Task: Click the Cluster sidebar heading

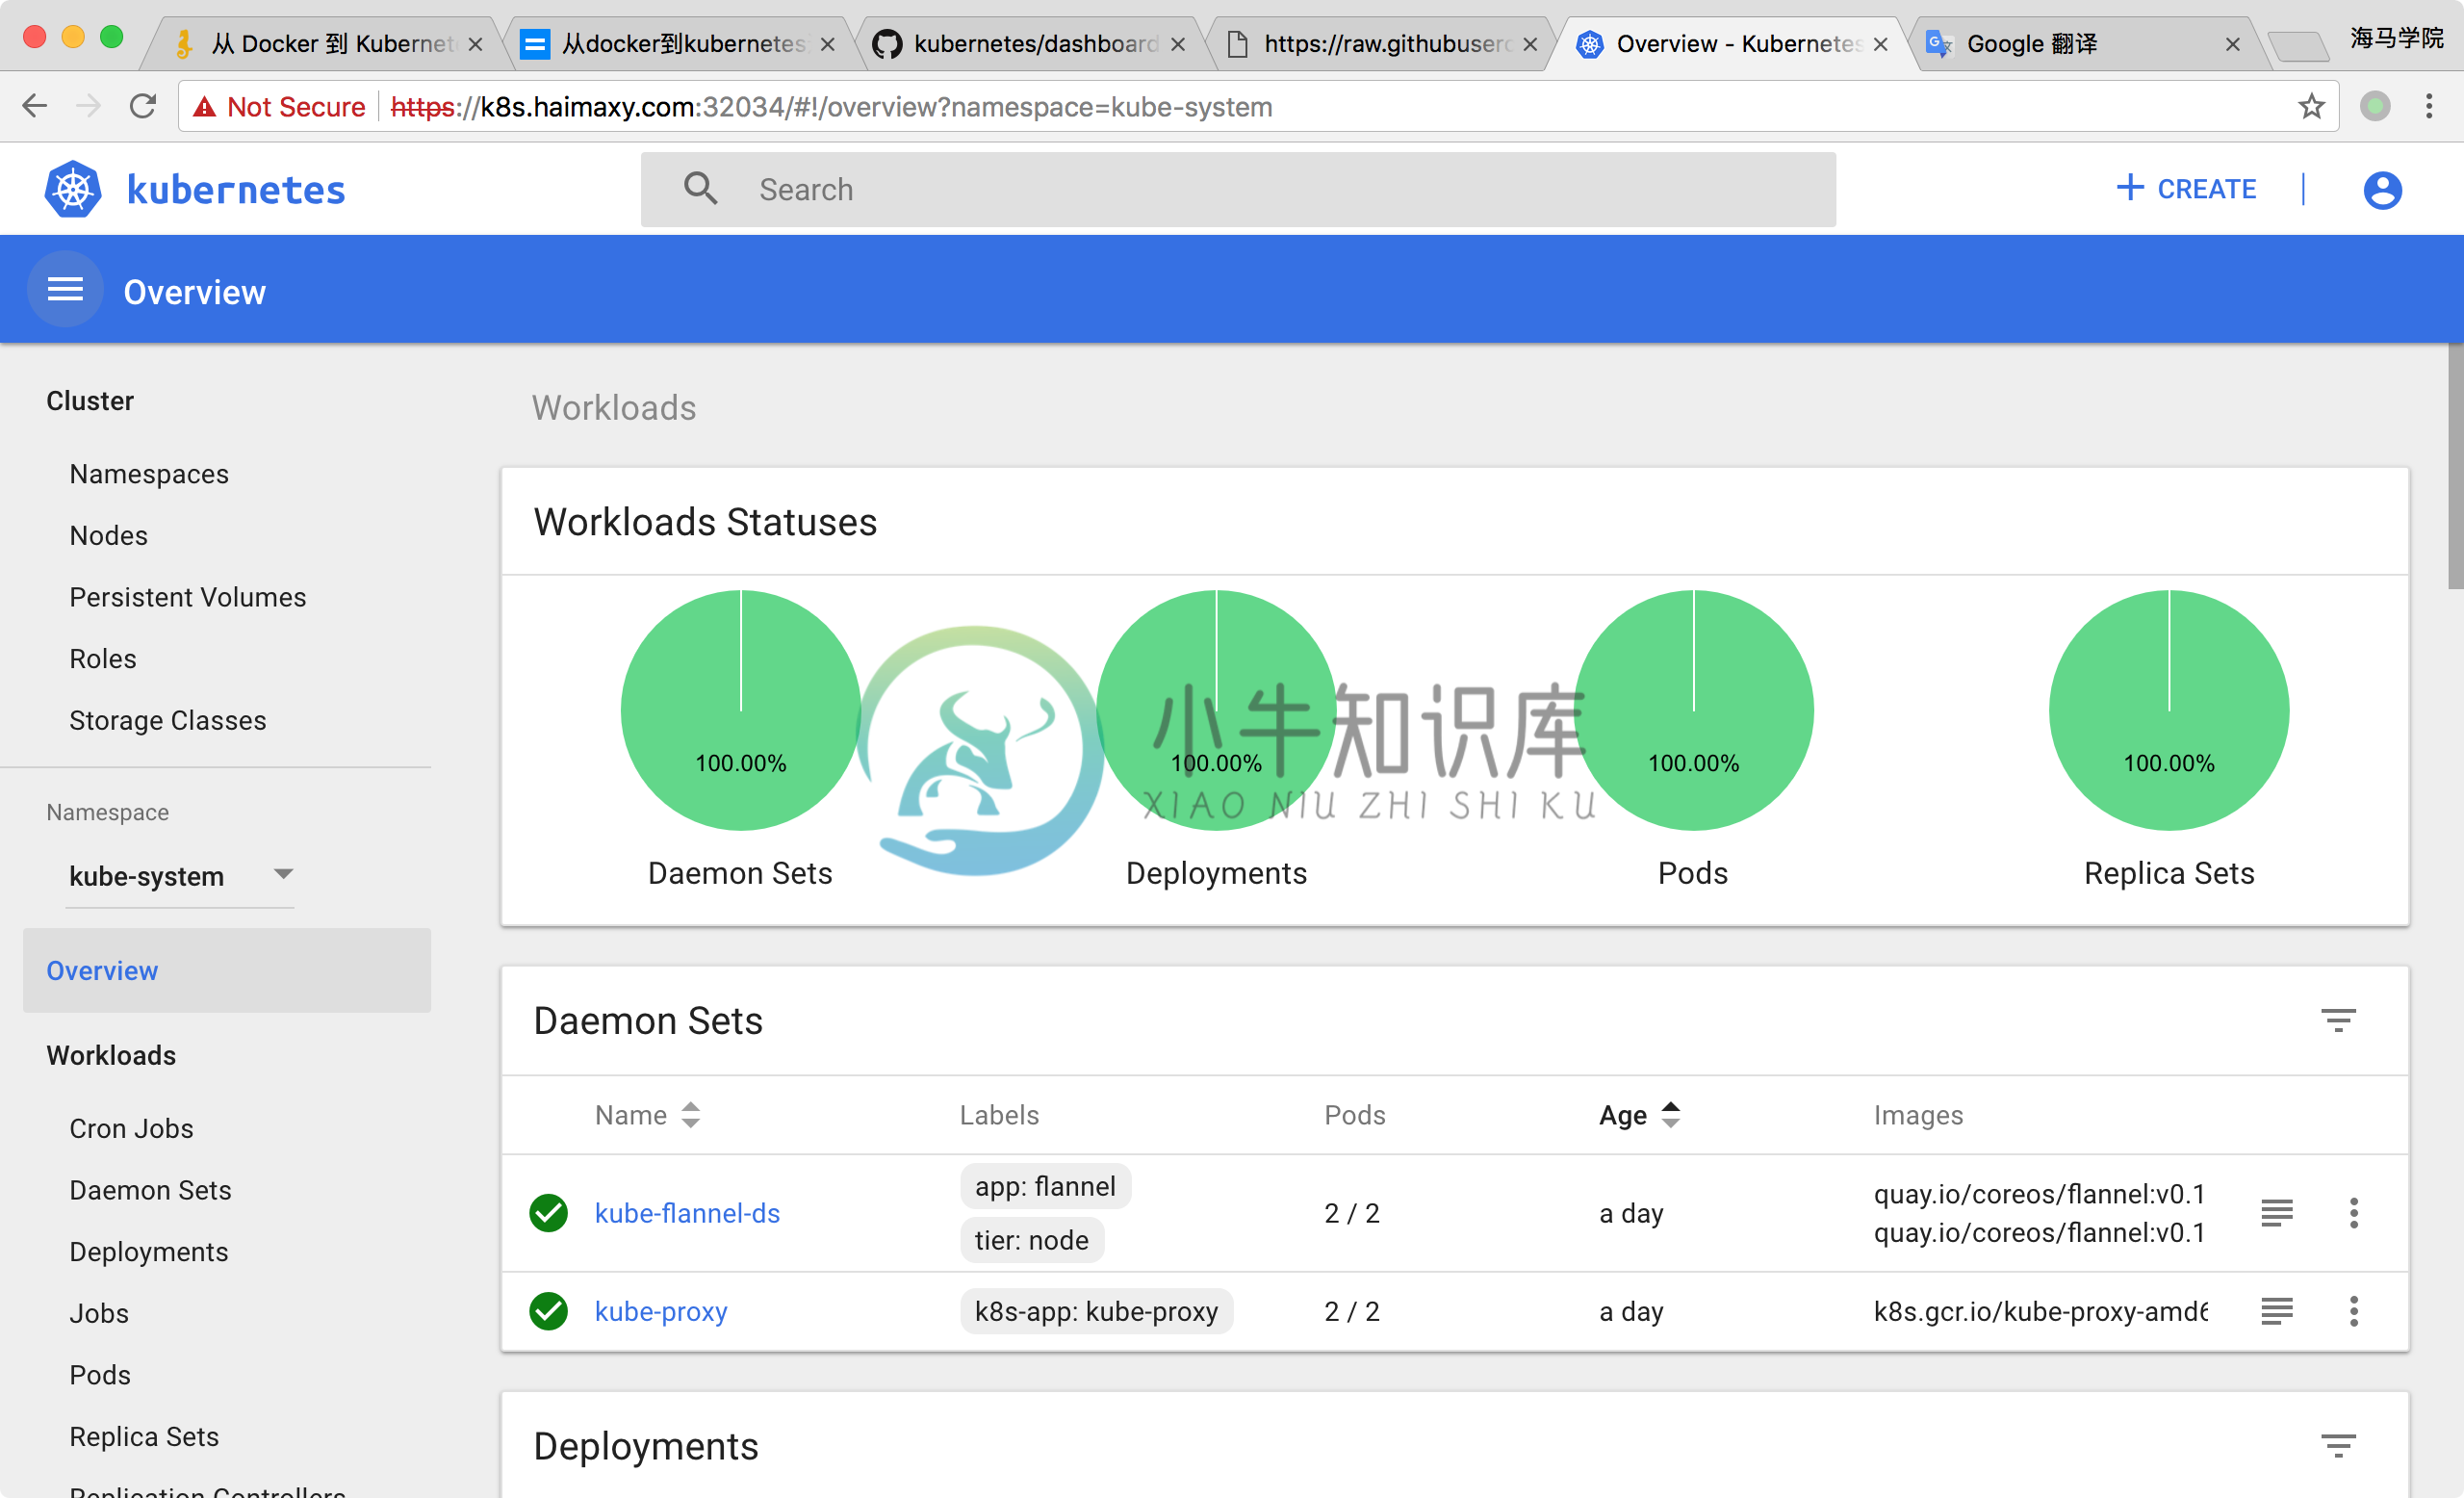Action: [90, 400]
